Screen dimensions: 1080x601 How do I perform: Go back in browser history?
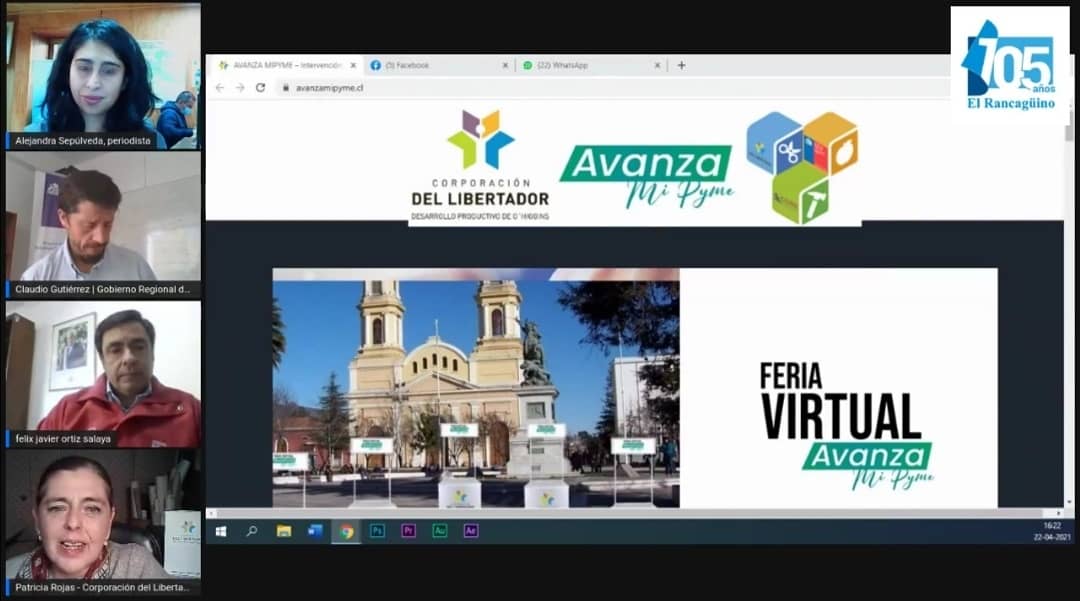click(x=220, y=88)
